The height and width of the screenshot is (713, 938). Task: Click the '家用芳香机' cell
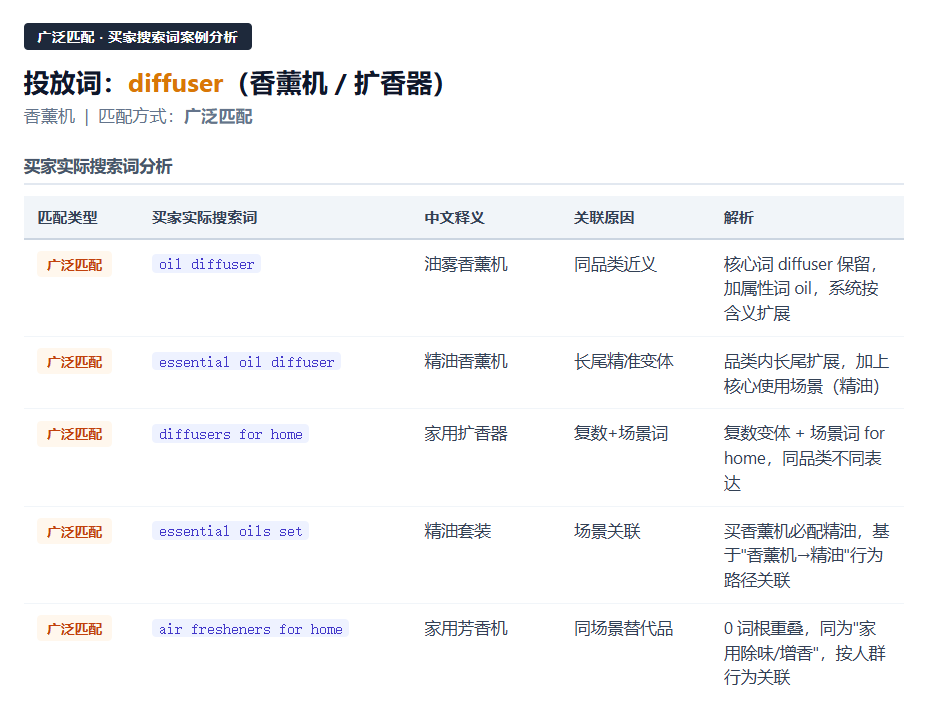click(466, 629)
